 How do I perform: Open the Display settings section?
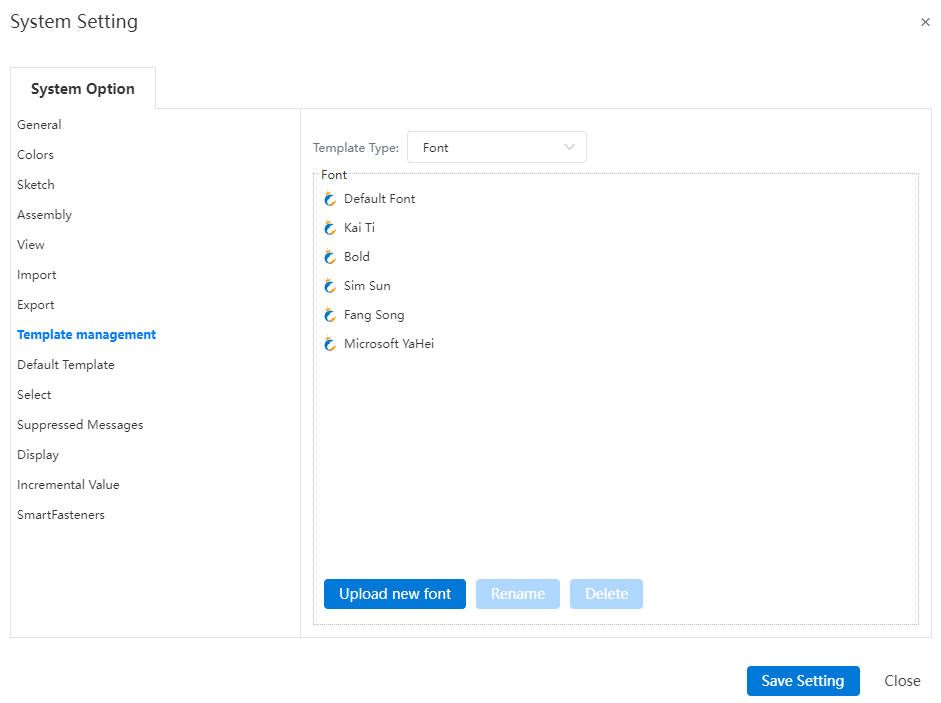[x=38, y=455]
